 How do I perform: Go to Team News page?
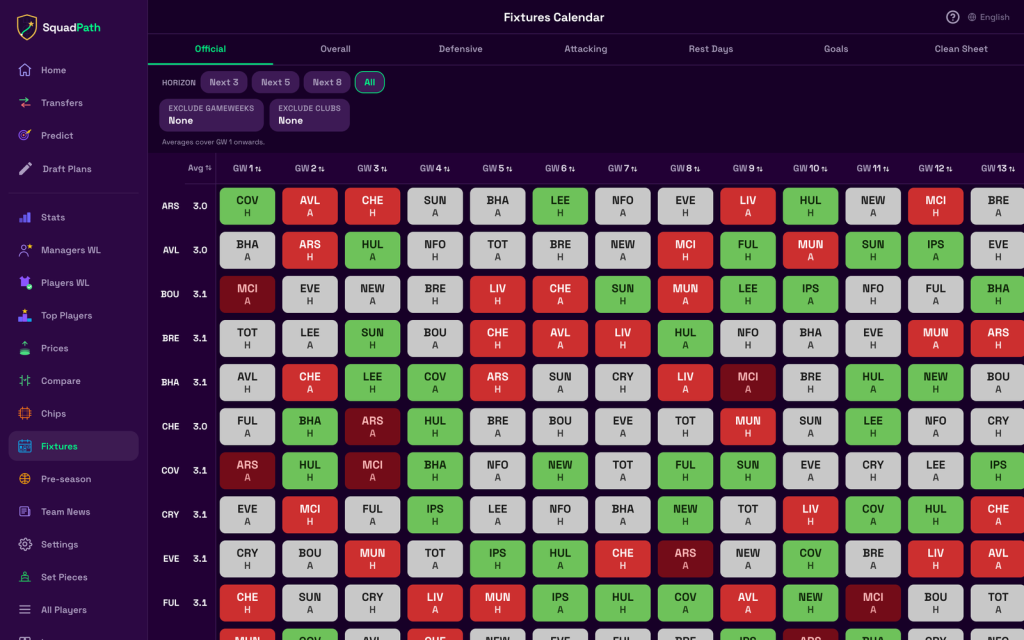pyautogui.click(x=65, y=511)
